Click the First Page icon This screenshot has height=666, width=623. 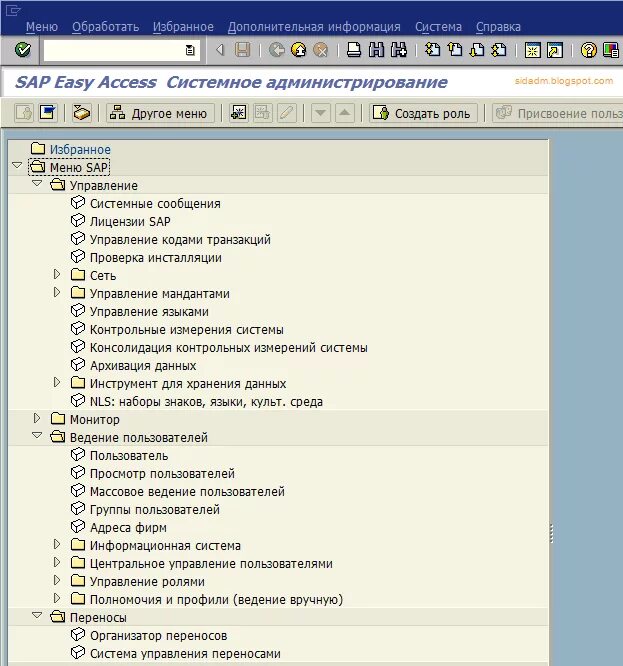[x=433, y=50]
